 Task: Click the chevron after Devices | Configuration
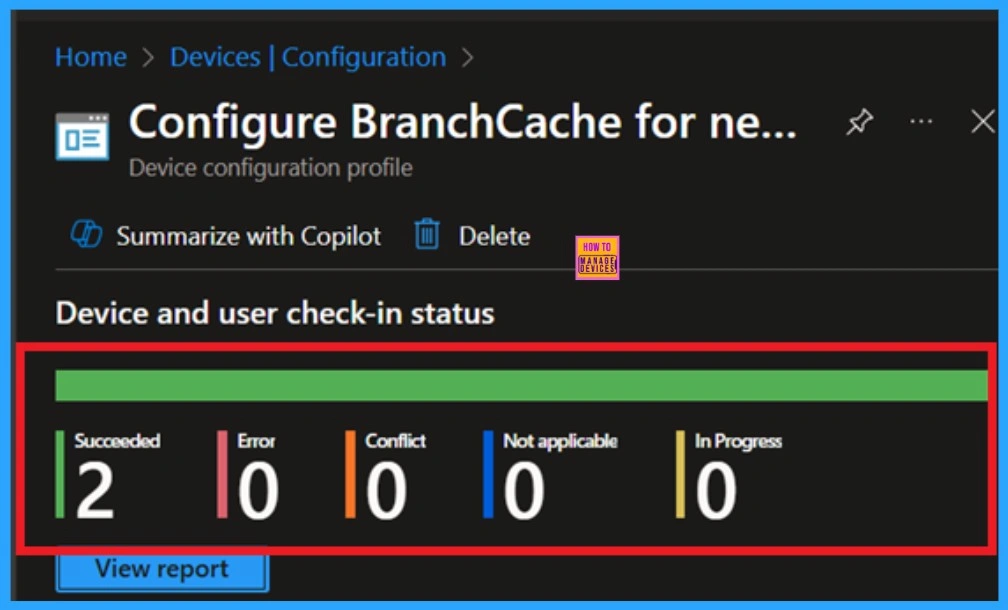[467, 57]
